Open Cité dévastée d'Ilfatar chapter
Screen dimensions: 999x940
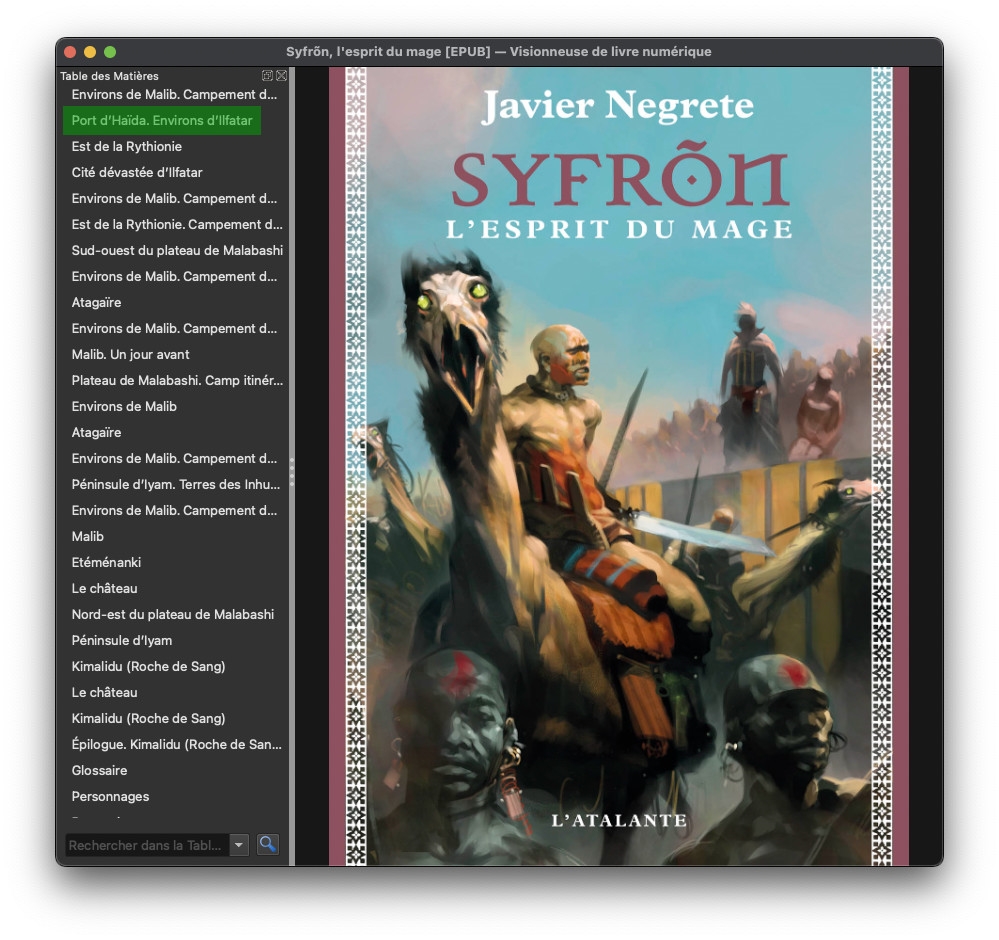pyautogui.click(x=137, y=172)
